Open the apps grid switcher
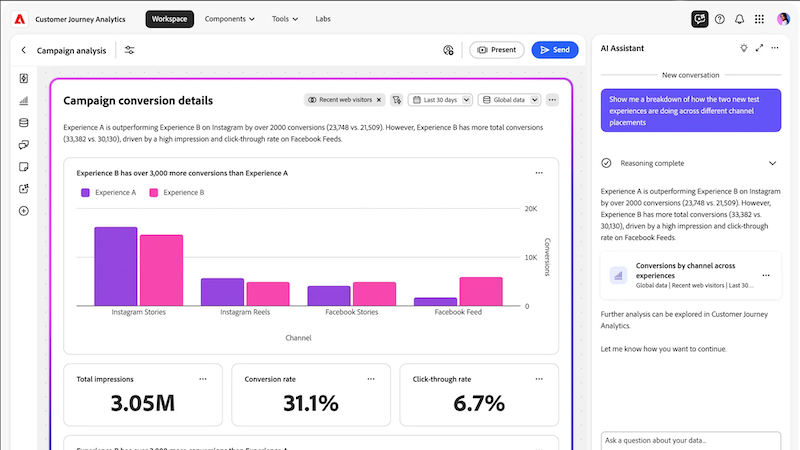This screenshot has width=800, height=450. pyautogui.click(x=759, y=19)
